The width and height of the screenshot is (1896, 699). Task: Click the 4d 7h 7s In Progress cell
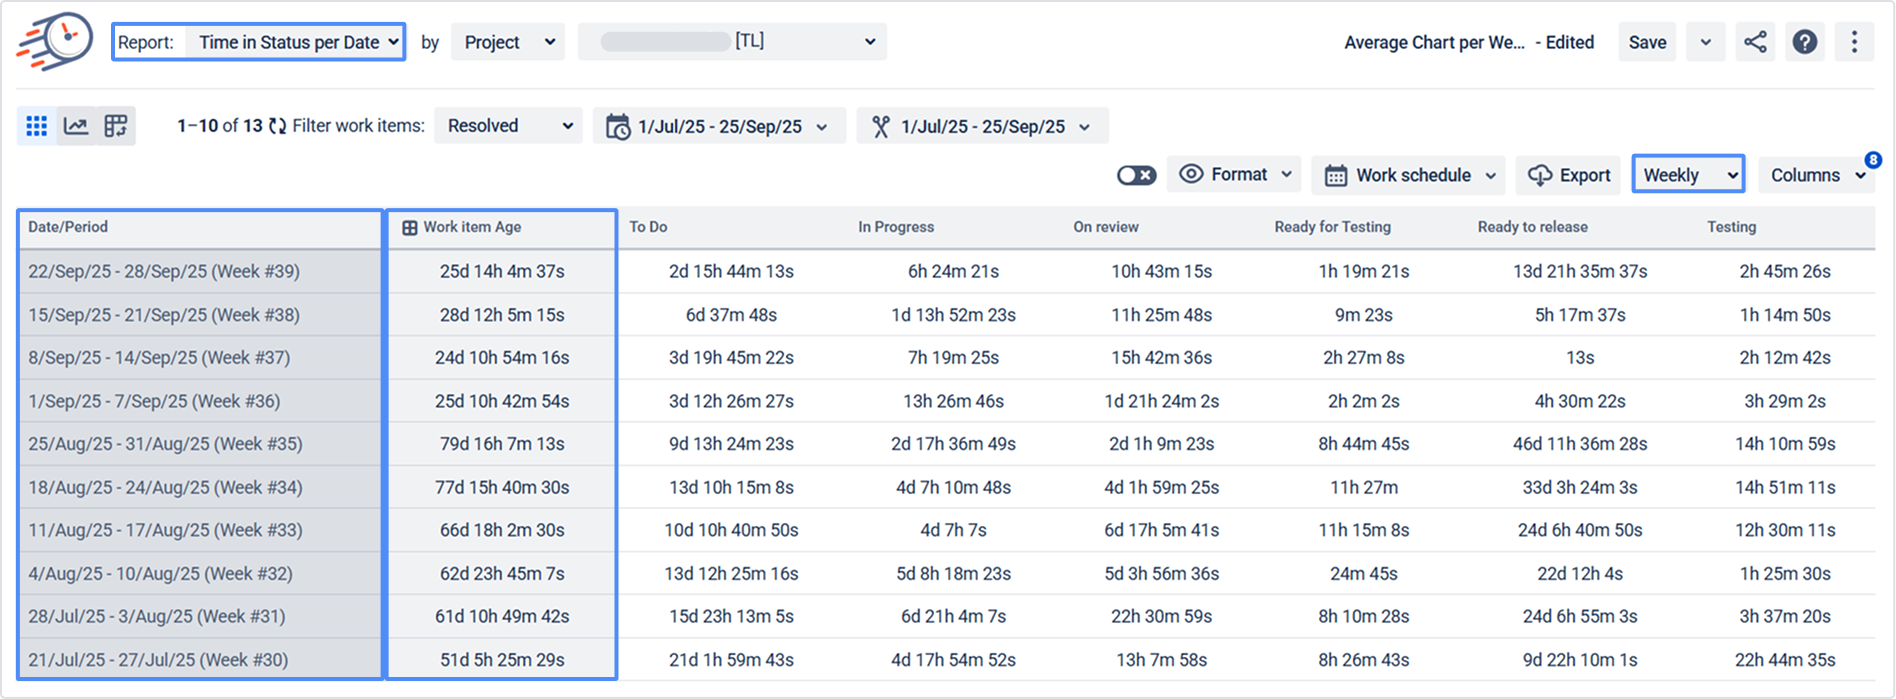coord(953,530)
